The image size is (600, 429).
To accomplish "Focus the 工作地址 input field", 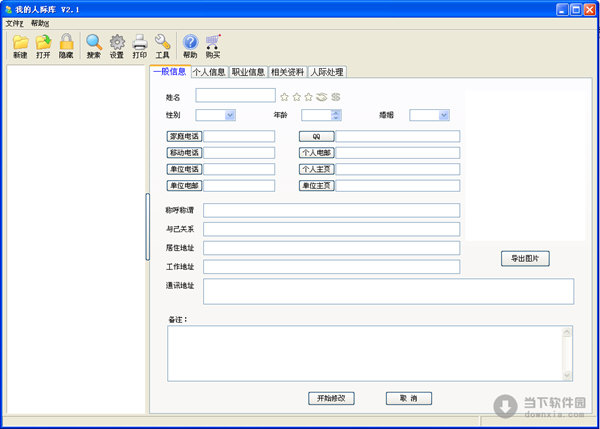I will click(331, 267).
